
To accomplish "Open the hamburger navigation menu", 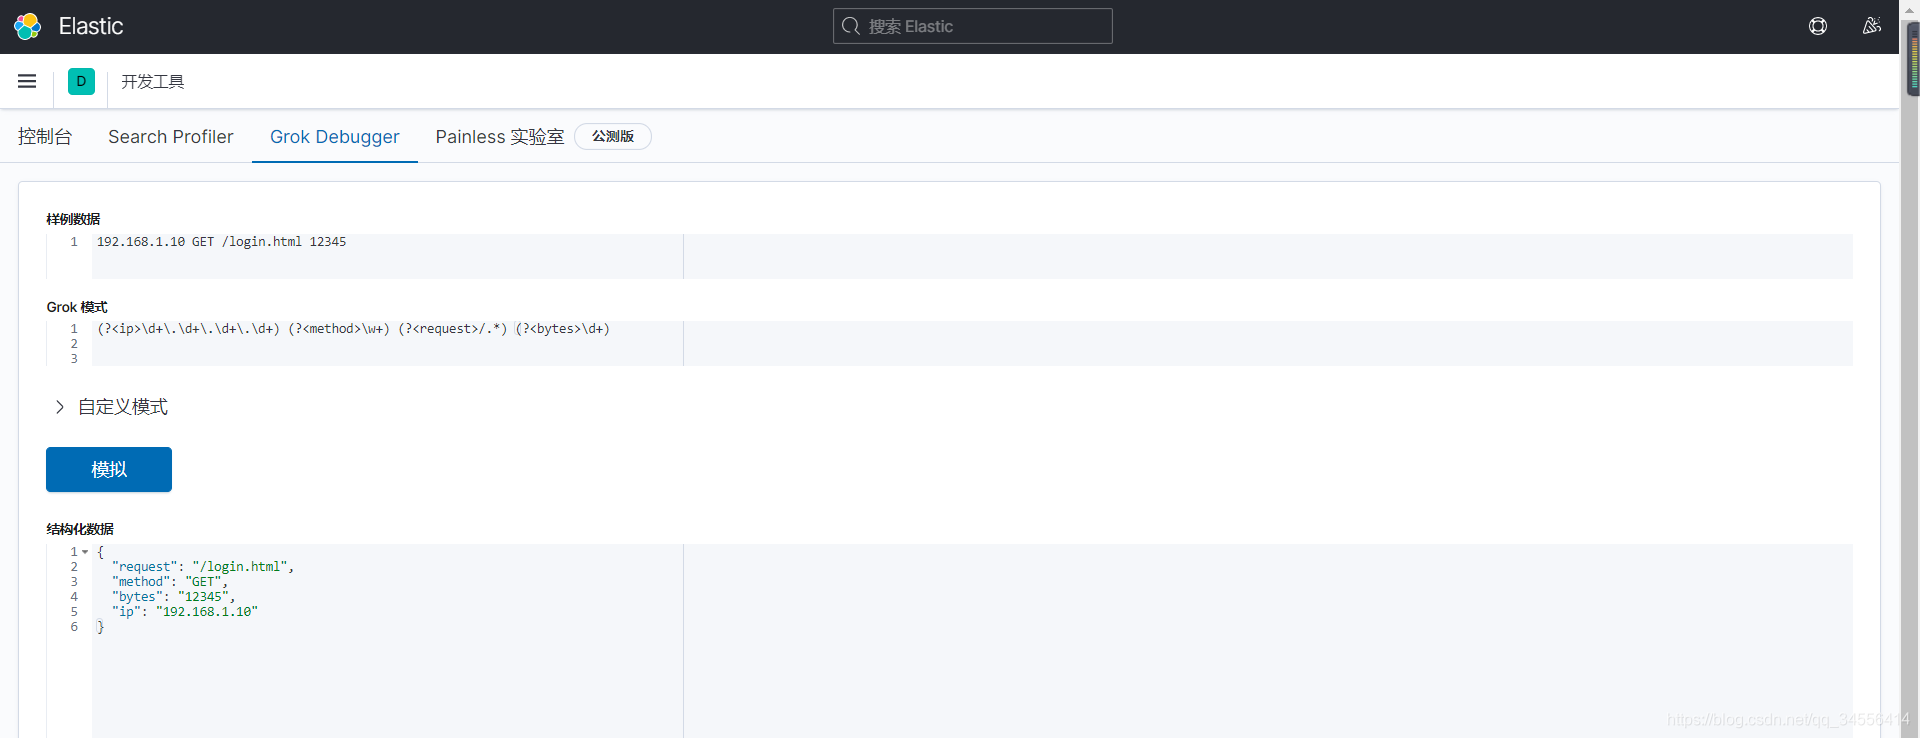I will pos(27,81).
